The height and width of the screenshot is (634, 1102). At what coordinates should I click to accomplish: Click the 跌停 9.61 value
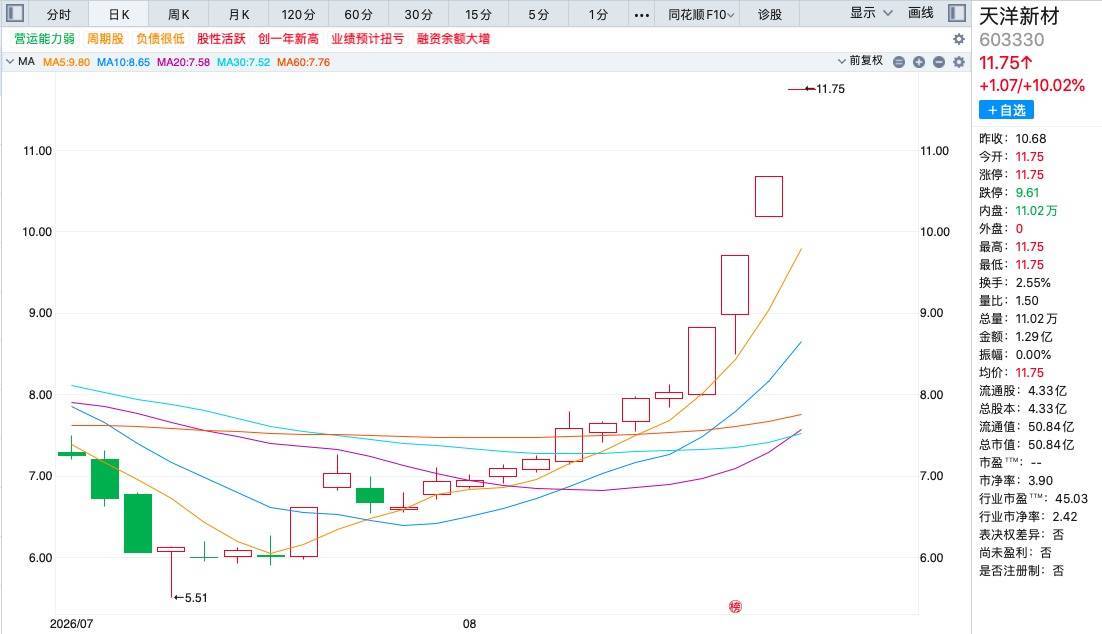coord(1027,193)
